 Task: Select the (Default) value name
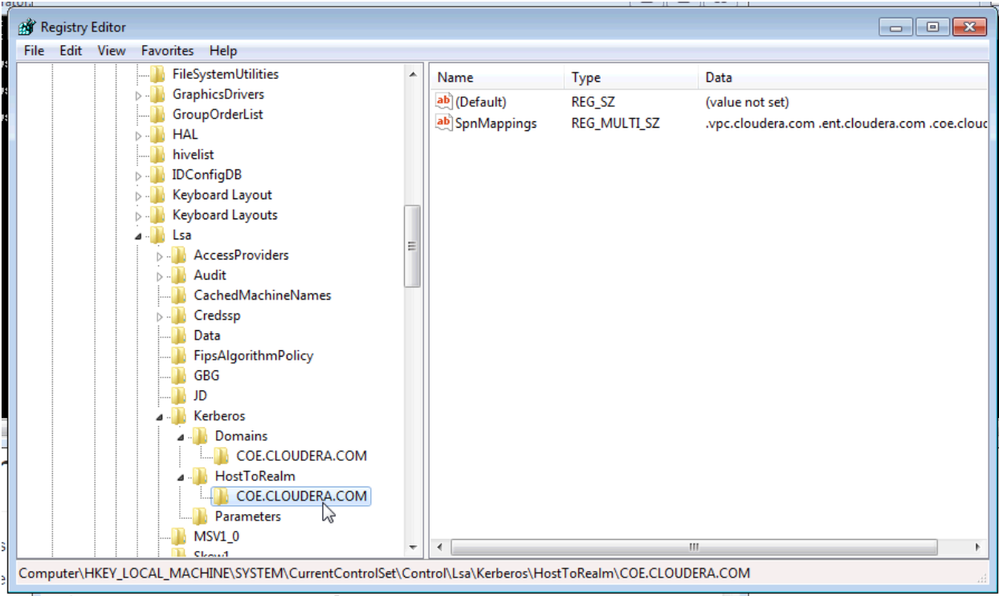click(481, 102)
